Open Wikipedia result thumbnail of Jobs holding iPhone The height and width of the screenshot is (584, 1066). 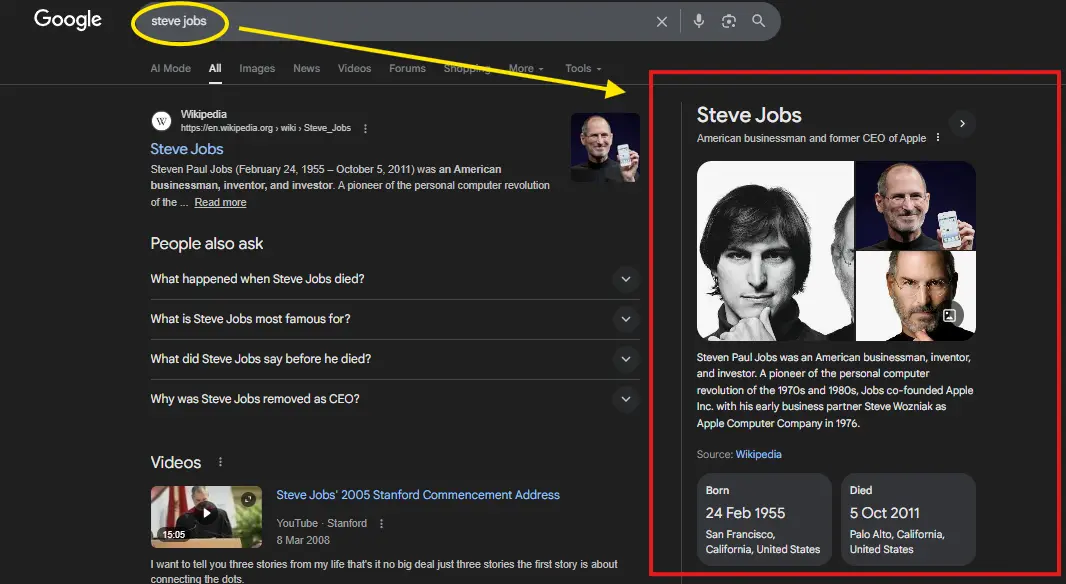tap(605, 148)
